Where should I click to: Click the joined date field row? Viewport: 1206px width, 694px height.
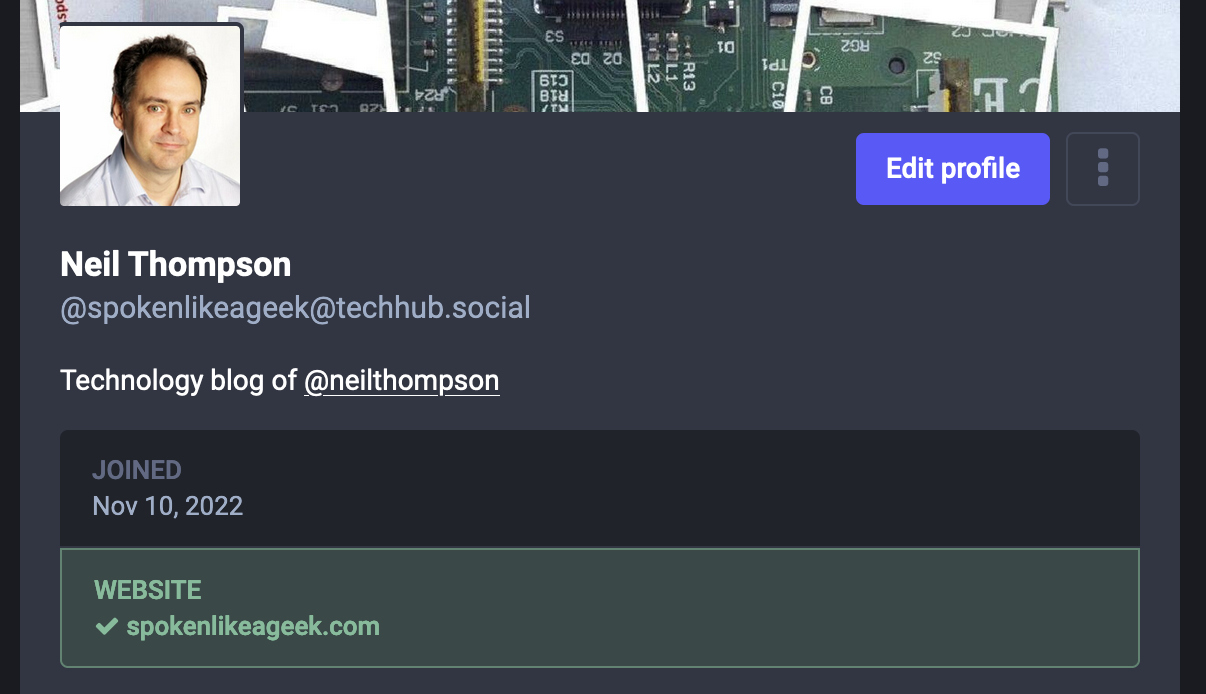(600, 489)
